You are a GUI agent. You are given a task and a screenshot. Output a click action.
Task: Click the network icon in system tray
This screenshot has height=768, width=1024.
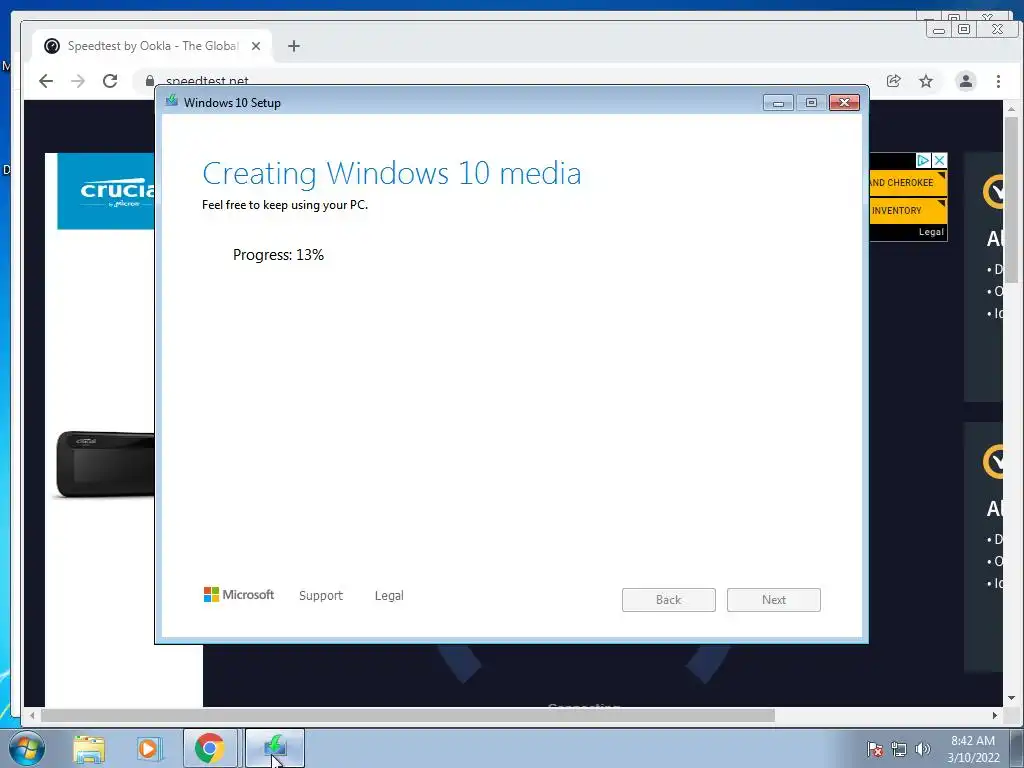(x=899, y=749)
